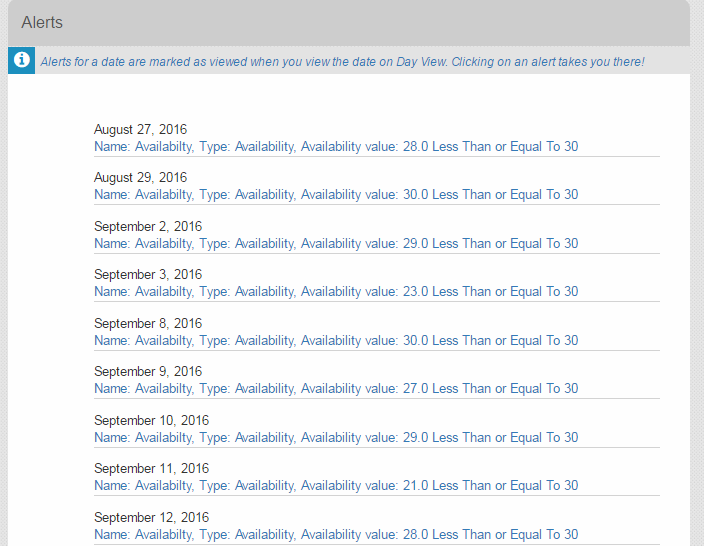The width and height of the screenshot is (704, 546).
Task: Select the September 11, 2016 date label
Action: (151, 468)
